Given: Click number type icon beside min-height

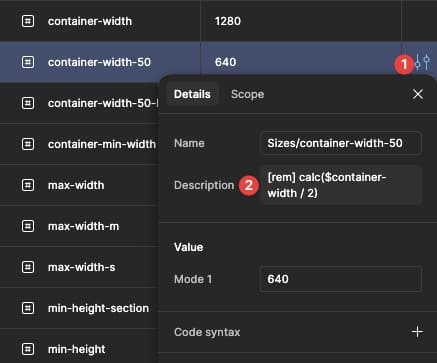Looking at the screenshot, I should [x=28, y=349].
